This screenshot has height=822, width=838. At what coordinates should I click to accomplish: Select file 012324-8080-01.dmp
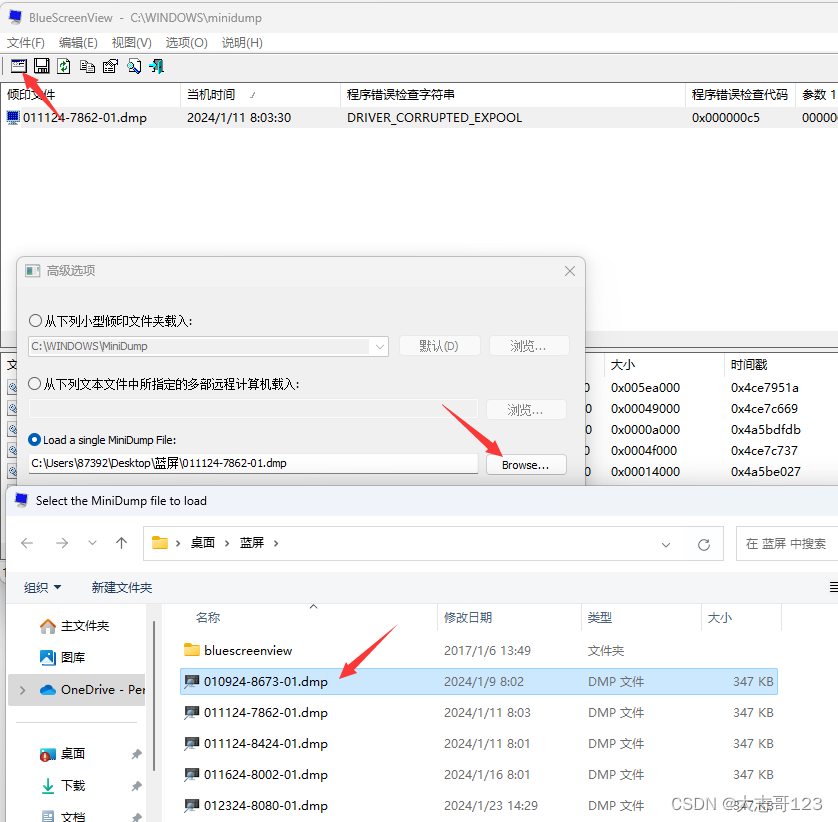(478, 805)
